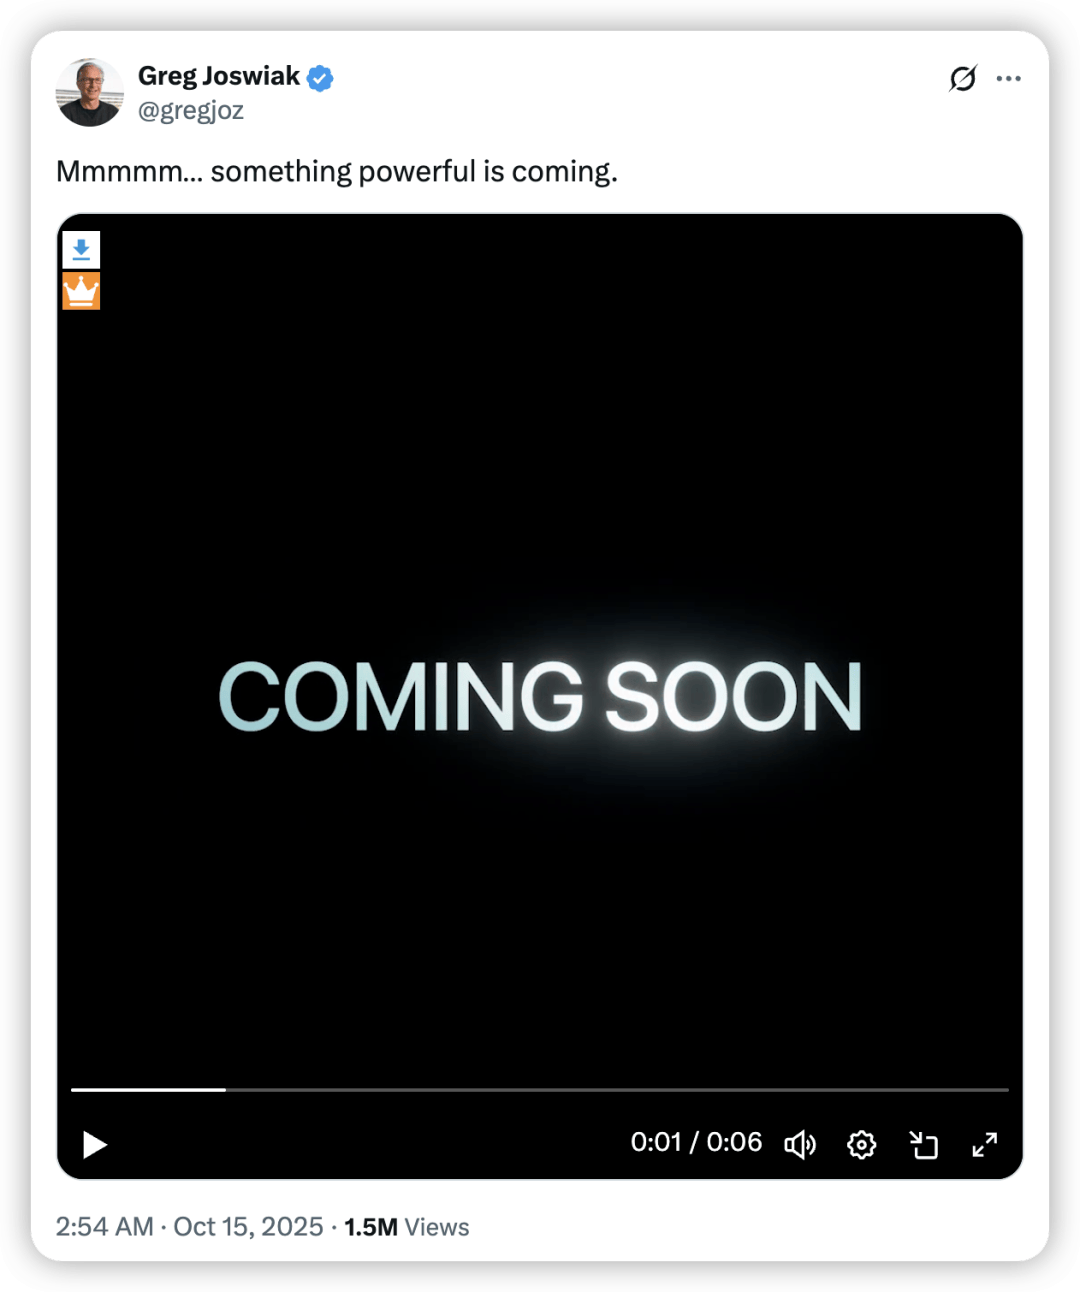Click the Greg Joswiak display name
This screenshot has height=1292, width=1080.
219,76
